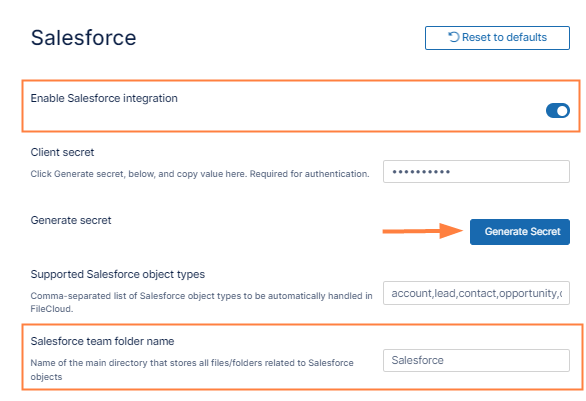Click the Client secret password field
Image resolution: width=586 pixels, height=401 pixels.
(x=476, y=172)
